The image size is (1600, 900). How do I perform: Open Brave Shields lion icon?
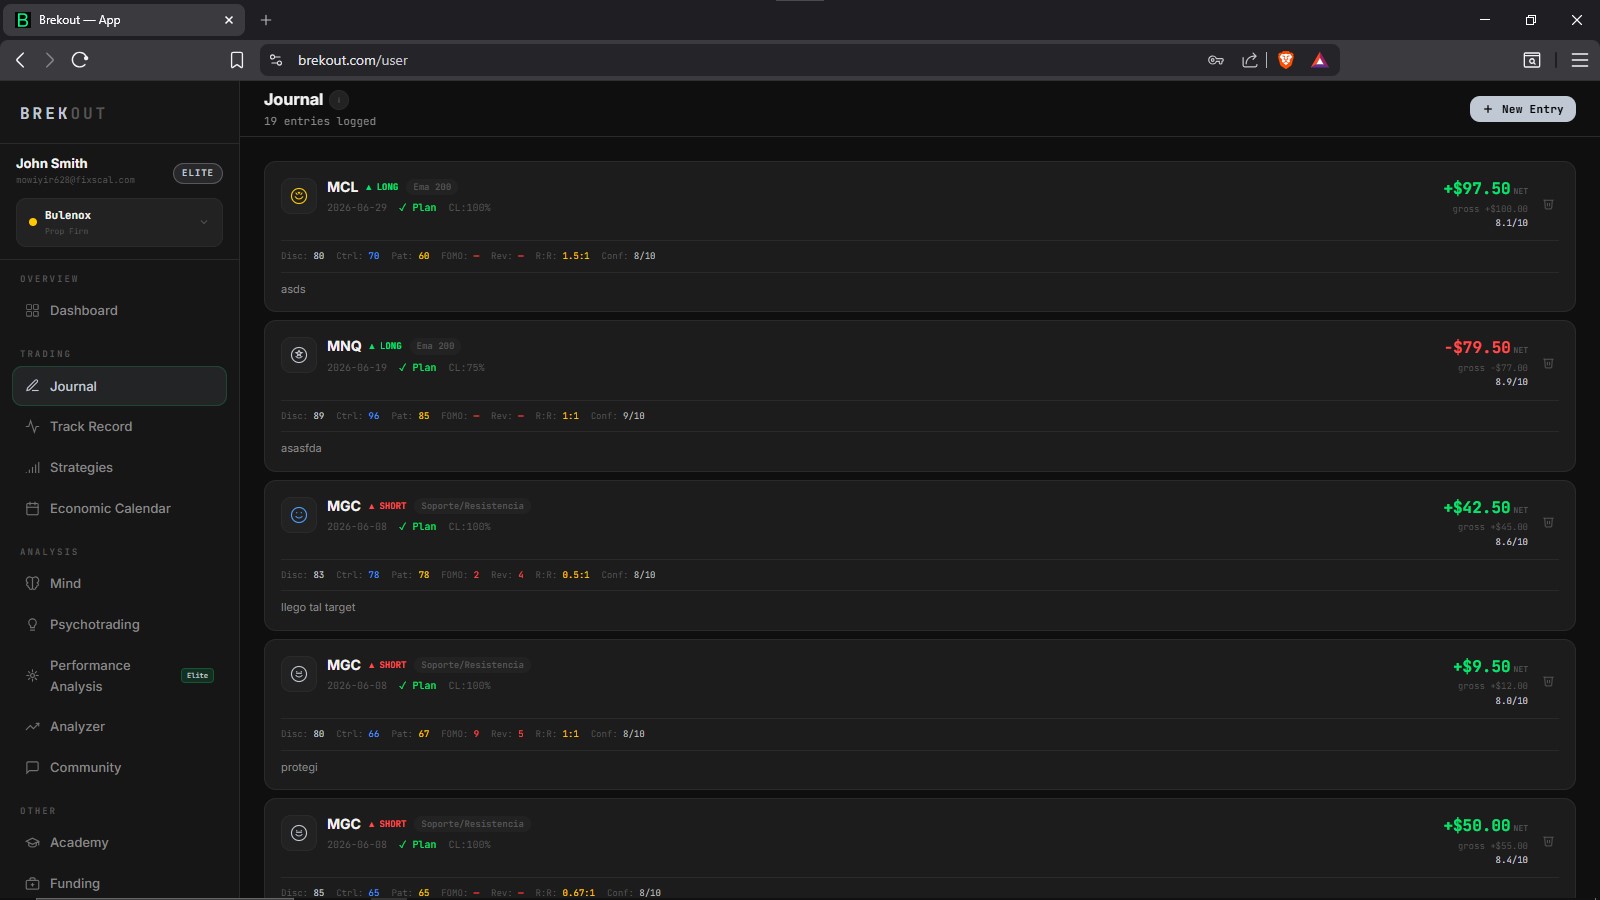(1286, 60)
